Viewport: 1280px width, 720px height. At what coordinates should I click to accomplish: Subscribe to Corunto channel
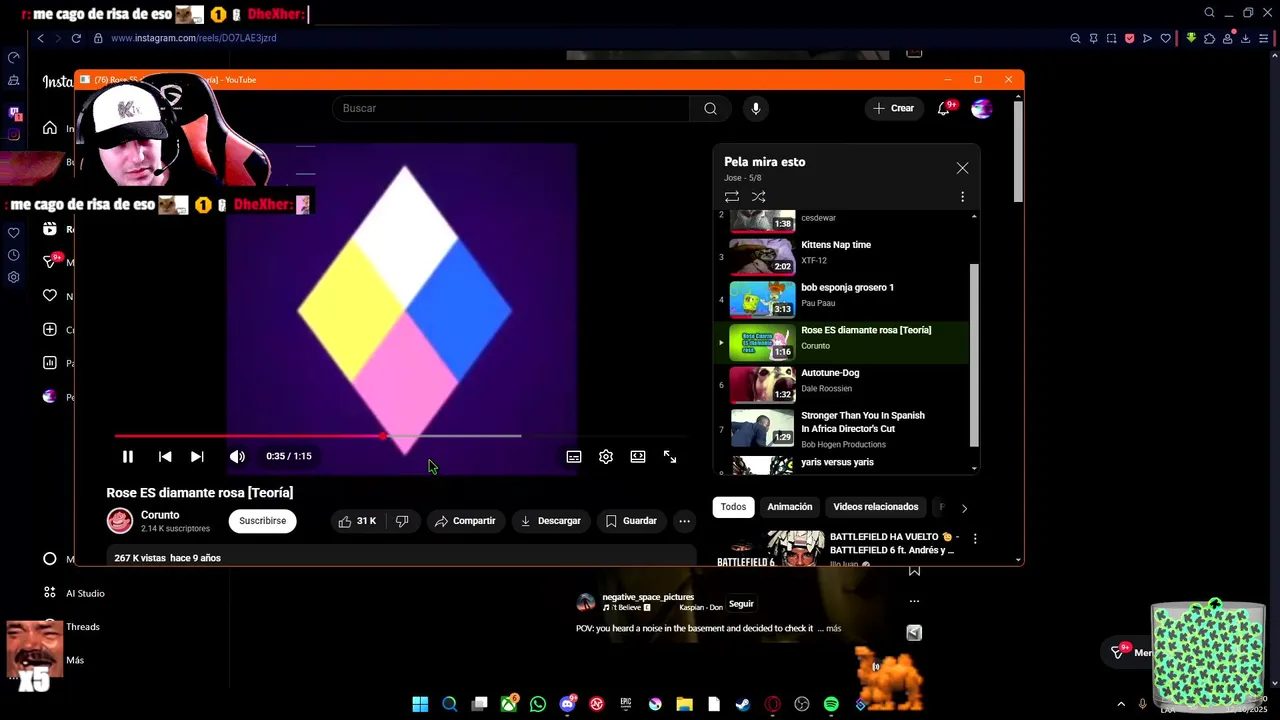coord(262,521)
